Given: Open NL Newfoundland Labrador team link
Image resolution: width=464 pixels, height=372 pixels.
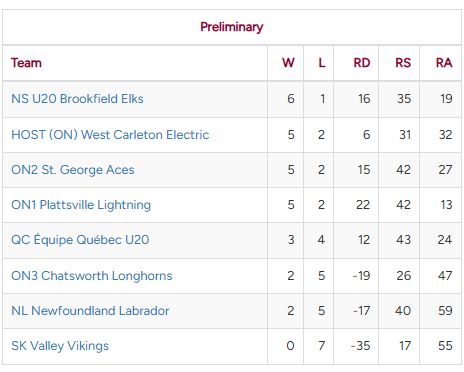Looking at the screenshot, I should click(90, 311).
